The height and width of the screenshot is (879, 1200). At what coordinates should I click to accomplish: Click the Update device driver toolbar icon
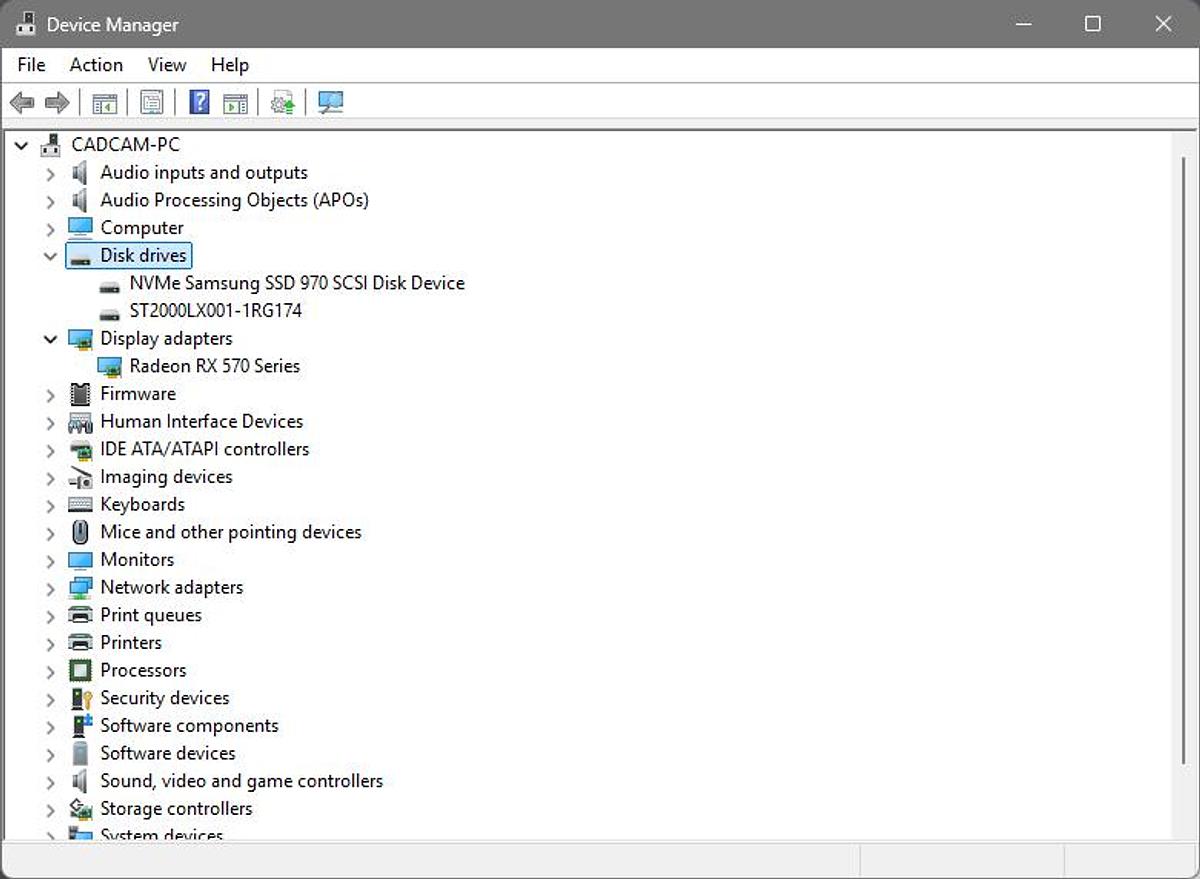(x=283, y=102)
